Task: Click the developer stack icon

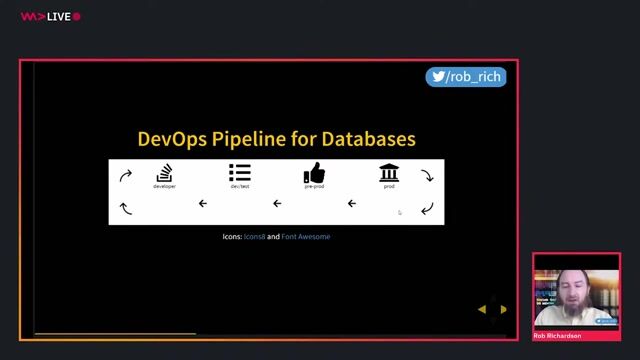Action: click(x=164, y=173)
